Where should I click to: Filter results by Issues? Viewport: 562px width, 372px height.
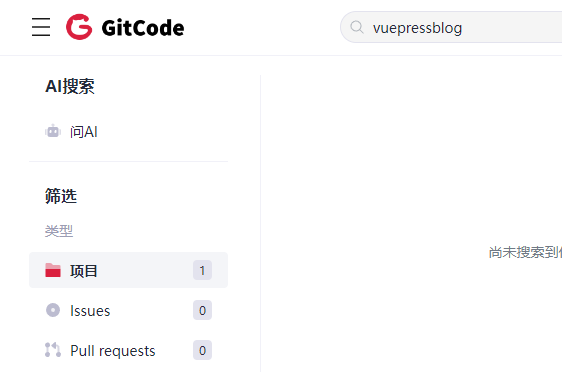(x=128, y=310)
